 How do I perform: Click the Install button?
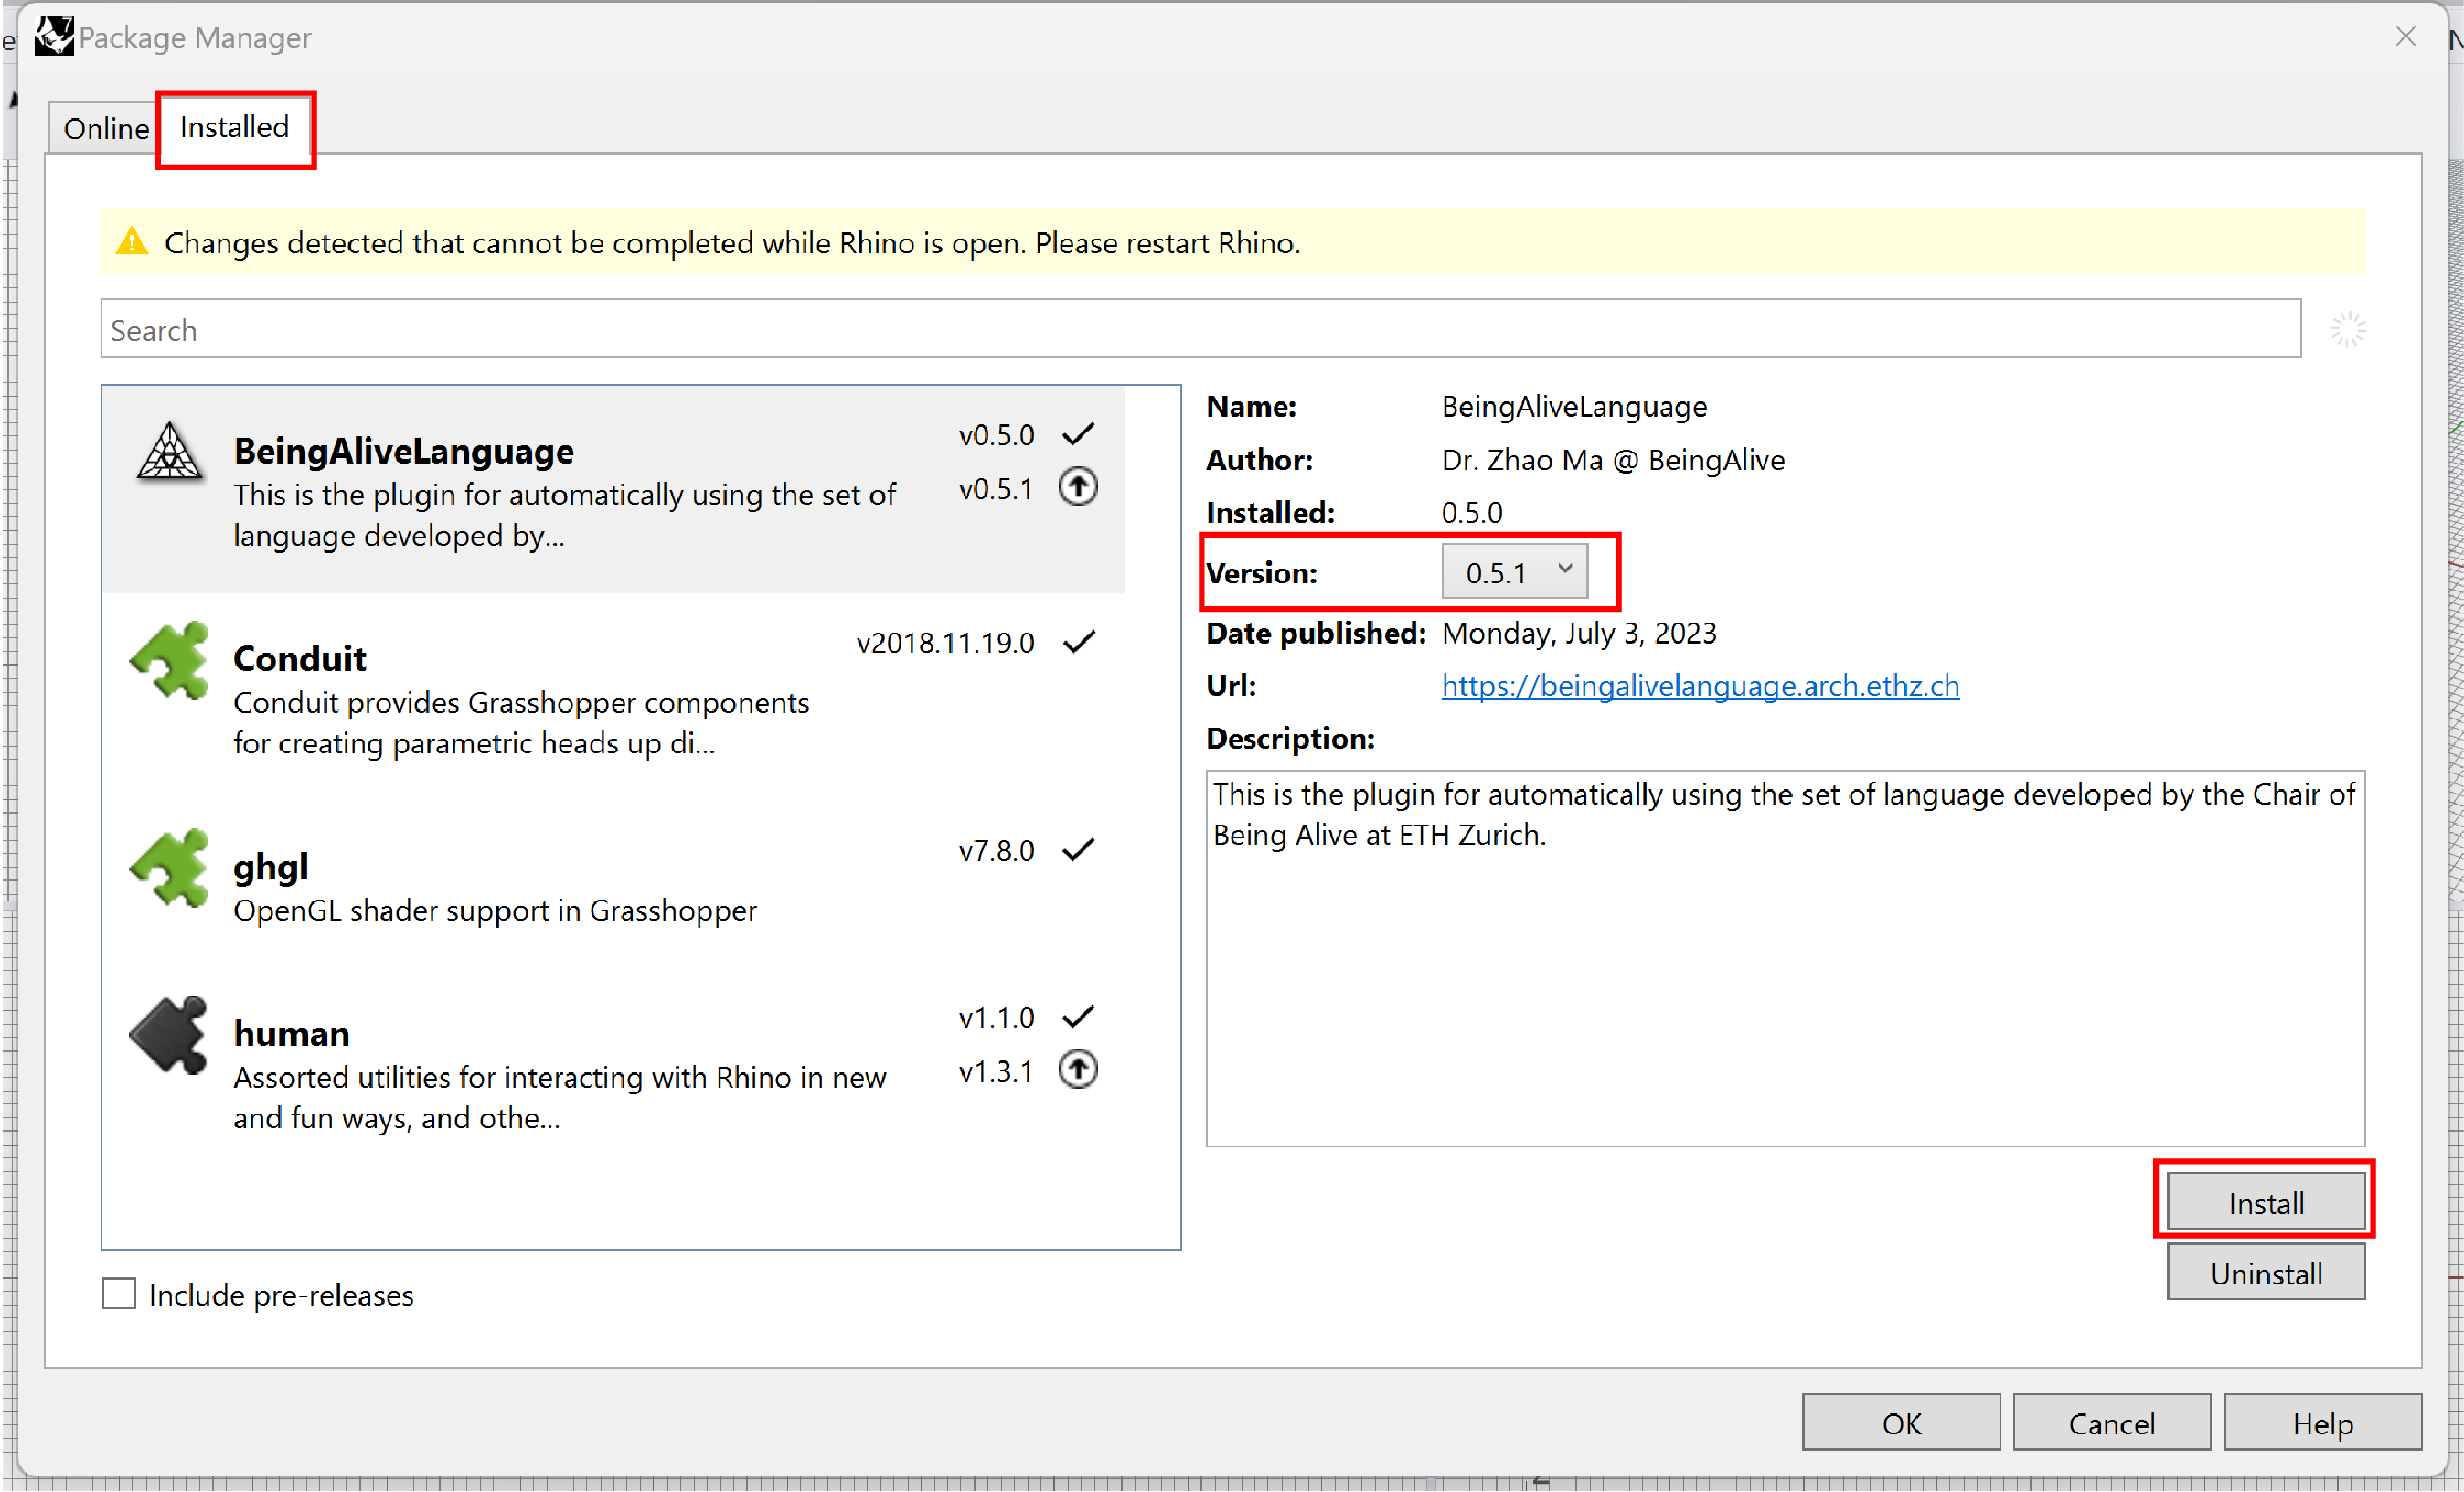(2266, 1203)
